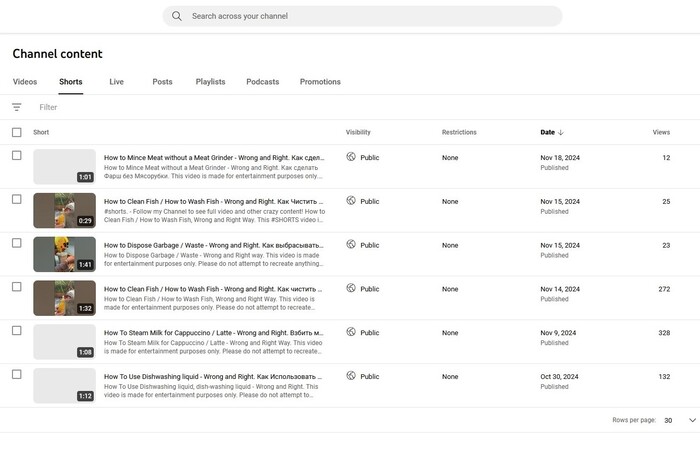Select the Dishwashing liquid short checkbox
Image resolution: width=700 pixels, height=466 pixels.
pos(17,374)
